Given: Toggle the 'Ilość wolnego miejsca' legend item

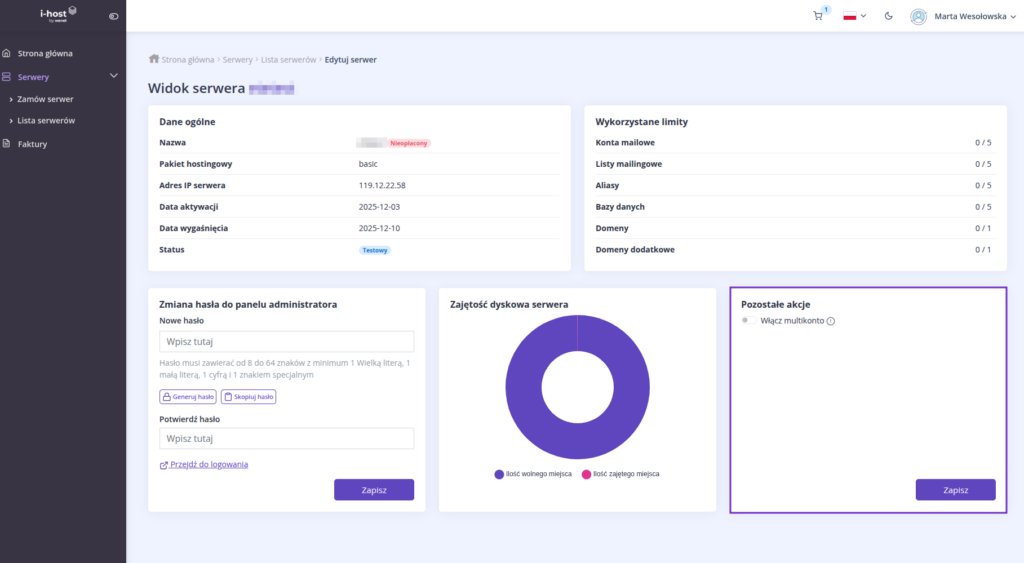Looking at the screenshot, I should pos(533,474).
